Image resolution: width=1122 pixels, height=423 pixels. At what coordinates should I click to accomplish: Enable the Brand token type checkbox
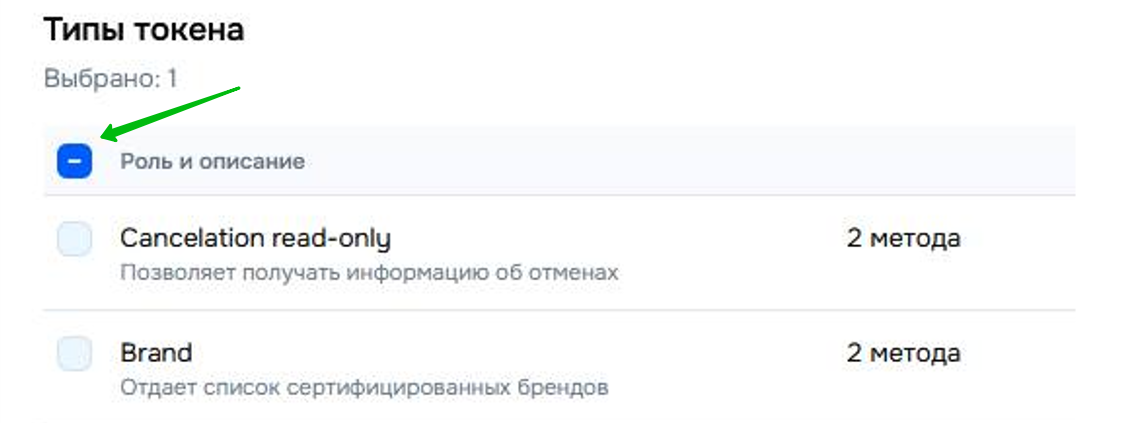coord(75,353)
